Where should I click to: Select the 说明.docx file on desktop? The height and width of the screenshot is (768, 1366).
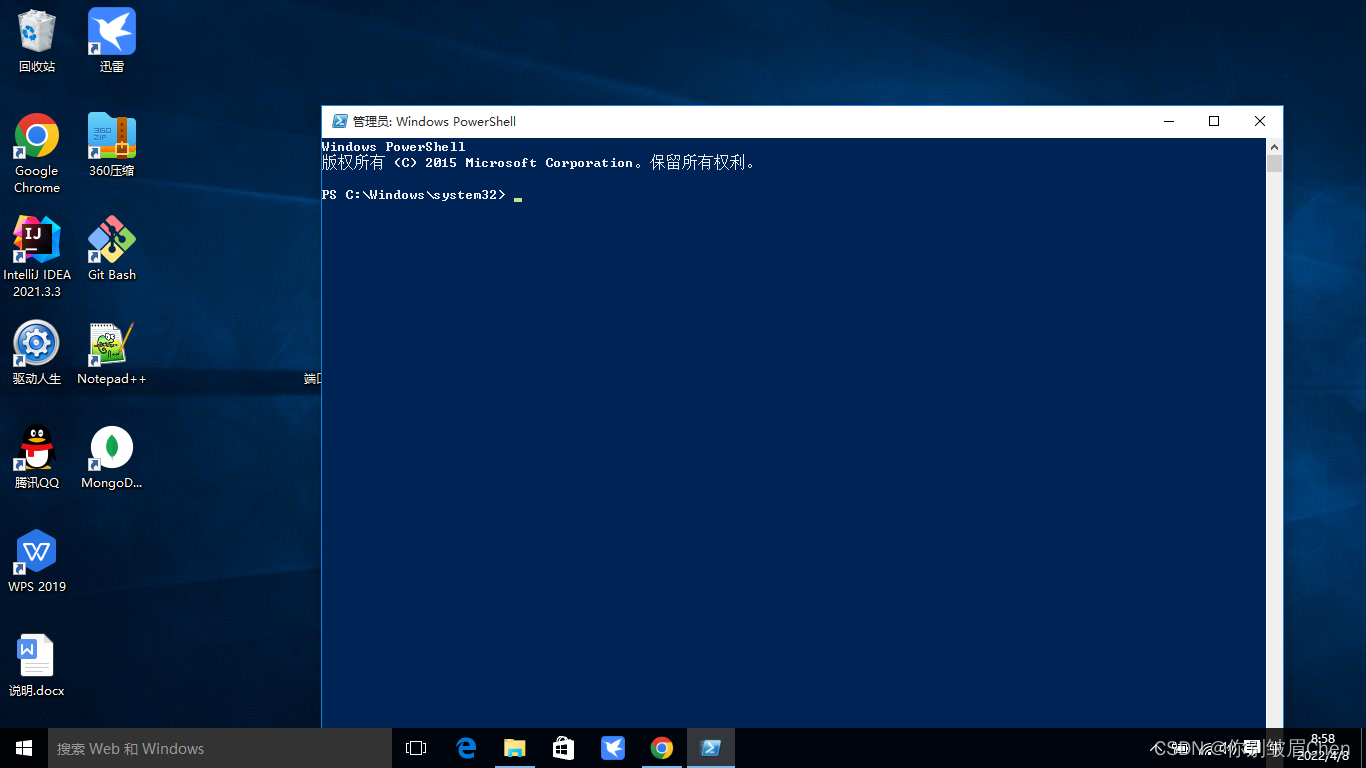click(x=37, y=657)
